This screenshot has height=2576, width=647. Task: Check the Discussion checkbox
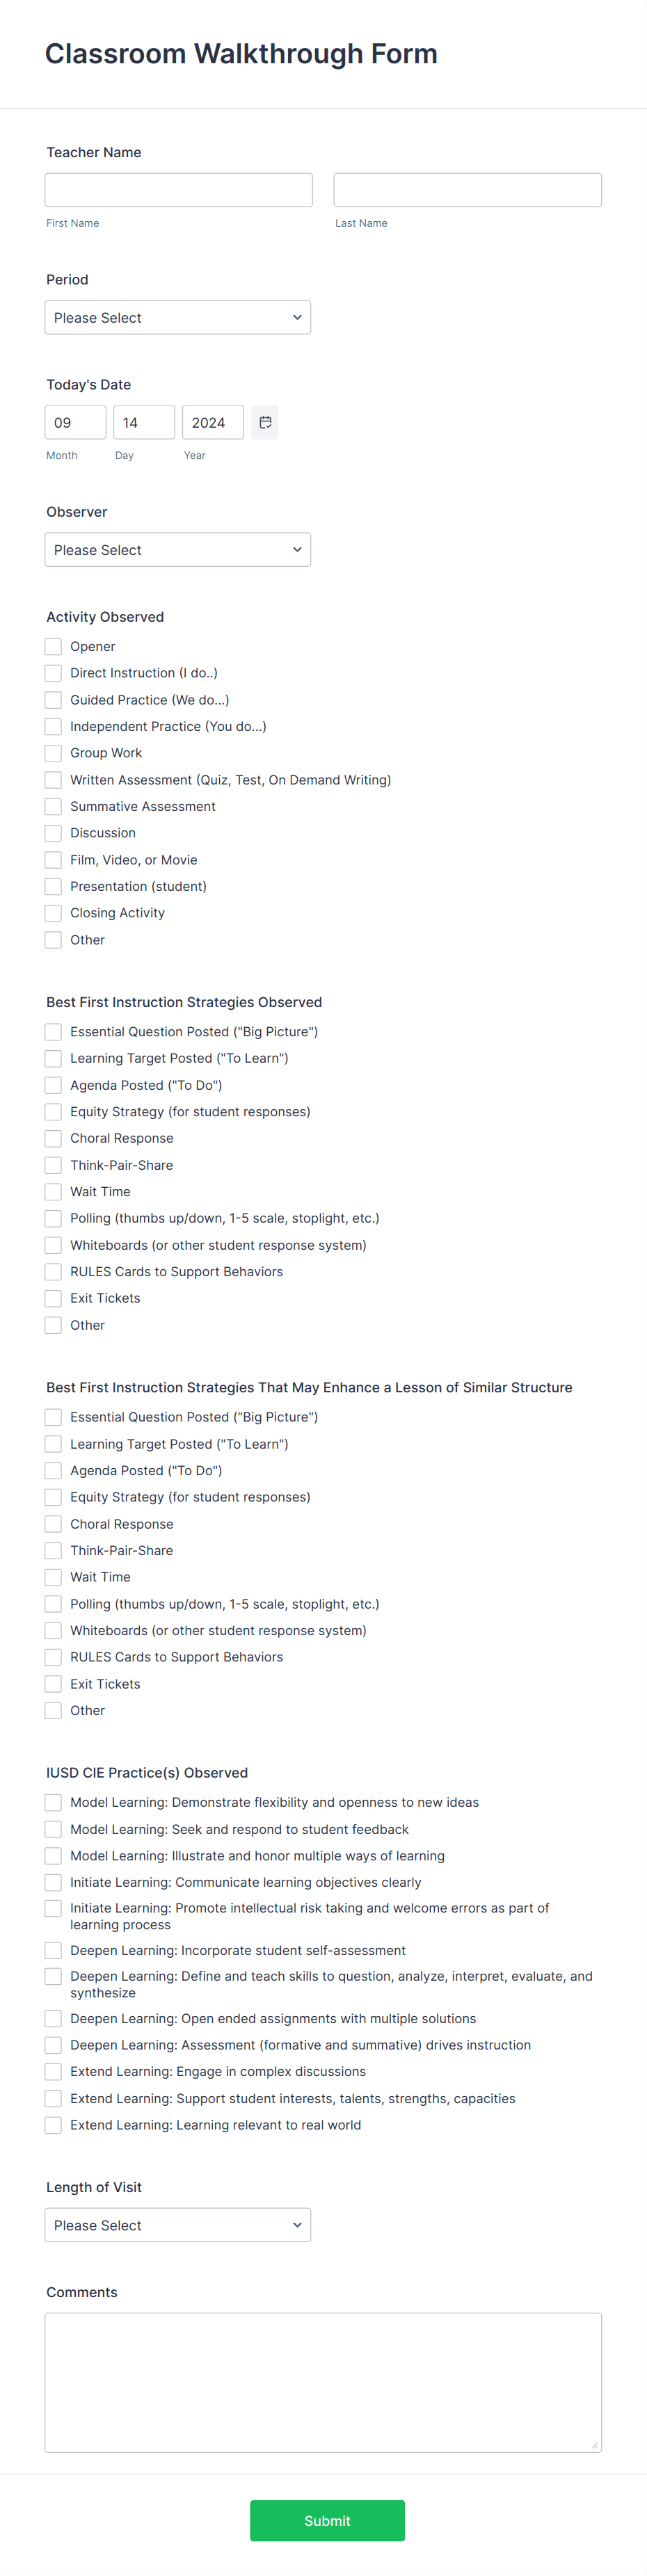(52, 833)
